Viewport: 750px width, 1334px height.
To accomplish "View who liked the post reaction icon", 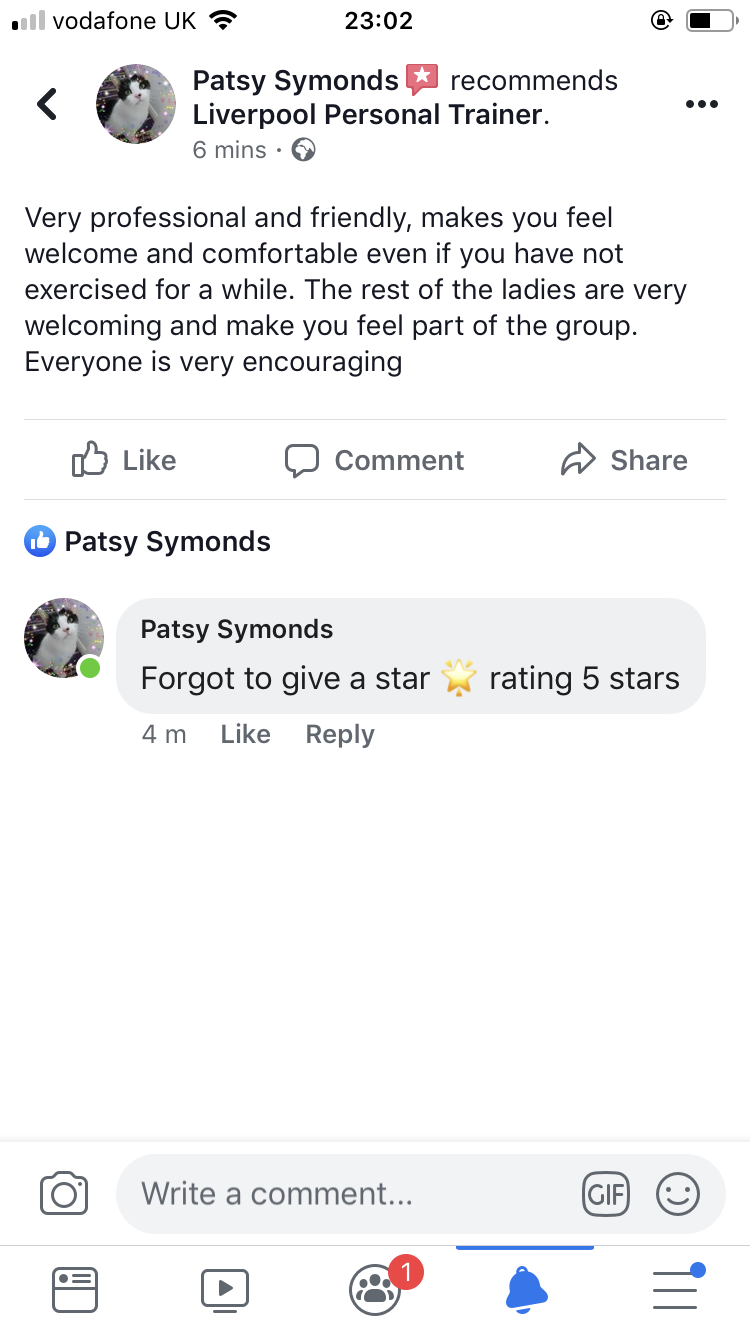I will click(x=40, y=542).
